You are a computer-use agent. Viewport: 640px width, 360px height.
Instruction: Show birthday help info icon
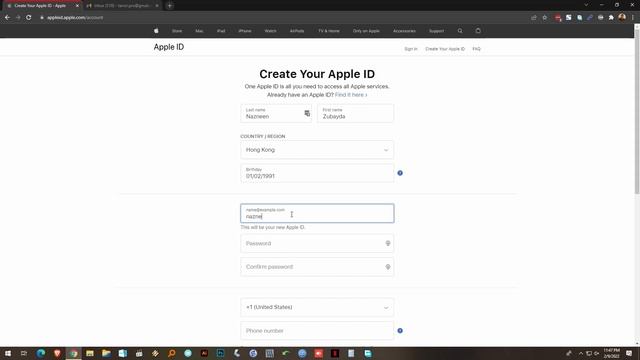pyautogui.click(x=400, y=173)
